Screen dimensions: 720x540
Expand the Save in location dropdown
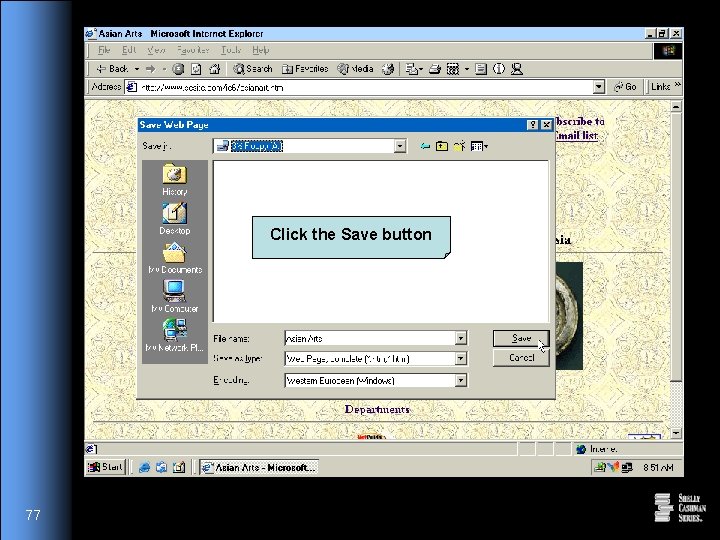pyautogui.click(x=399, y=146)
